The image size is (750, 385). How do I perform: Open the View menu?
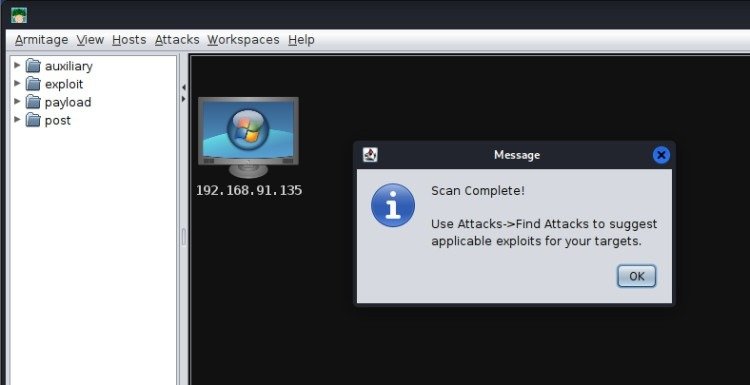(x=90, y=40)
